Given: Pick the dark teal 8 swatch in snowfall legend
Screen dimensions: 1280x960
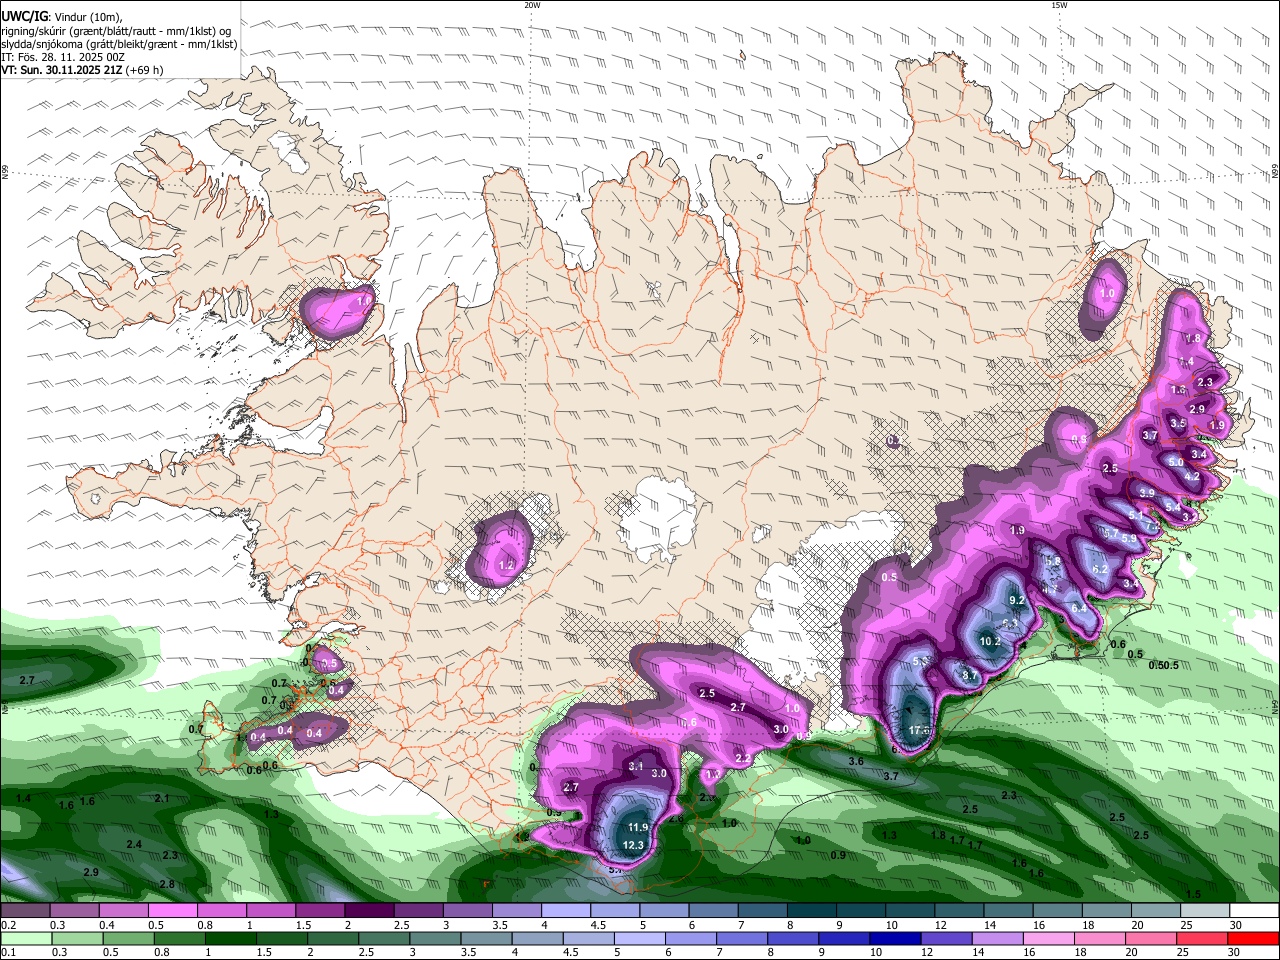Looking at the screenshot, I should [811, 910].
